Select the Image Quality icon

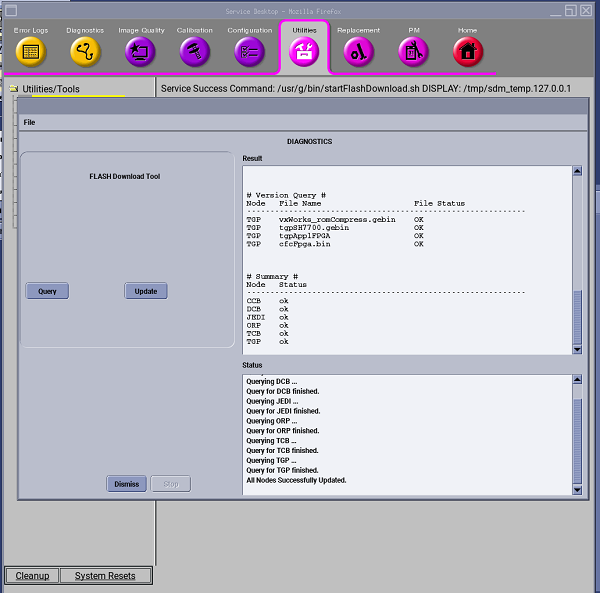point(141,50)
